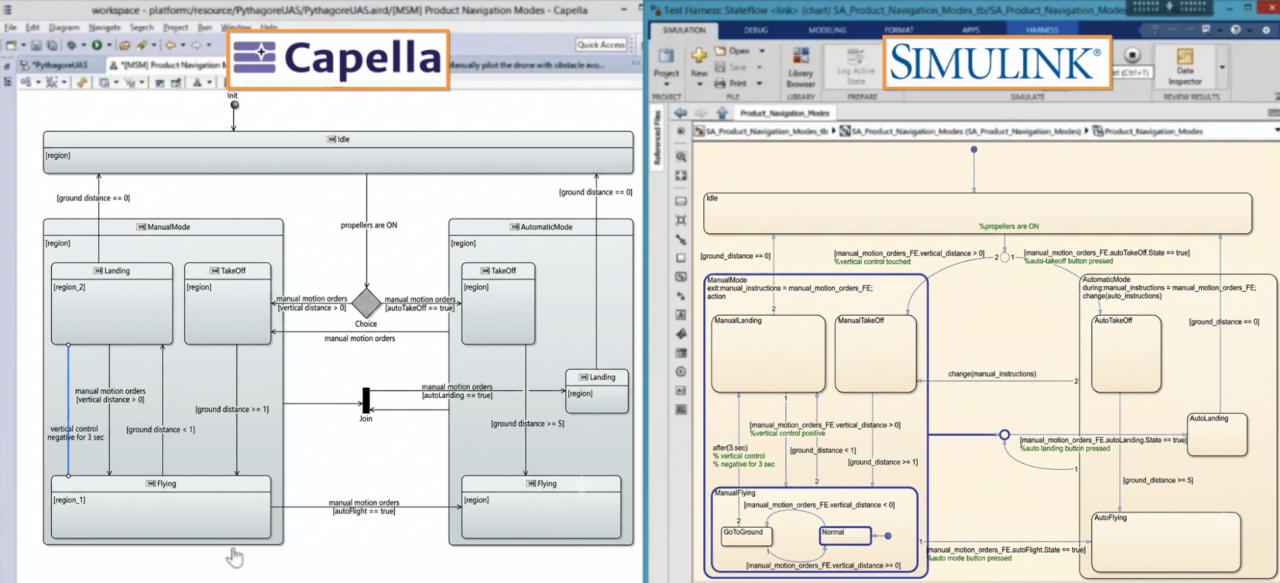
Task: Click Product_Navigation_Modes breadcrumb item
Action: pos(1147,131)
